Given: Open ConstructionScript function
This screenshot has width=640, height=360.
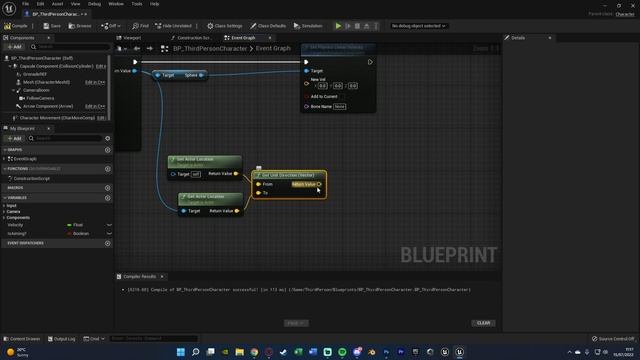Looking at the screenshot, I should click(x=31, y=178).
